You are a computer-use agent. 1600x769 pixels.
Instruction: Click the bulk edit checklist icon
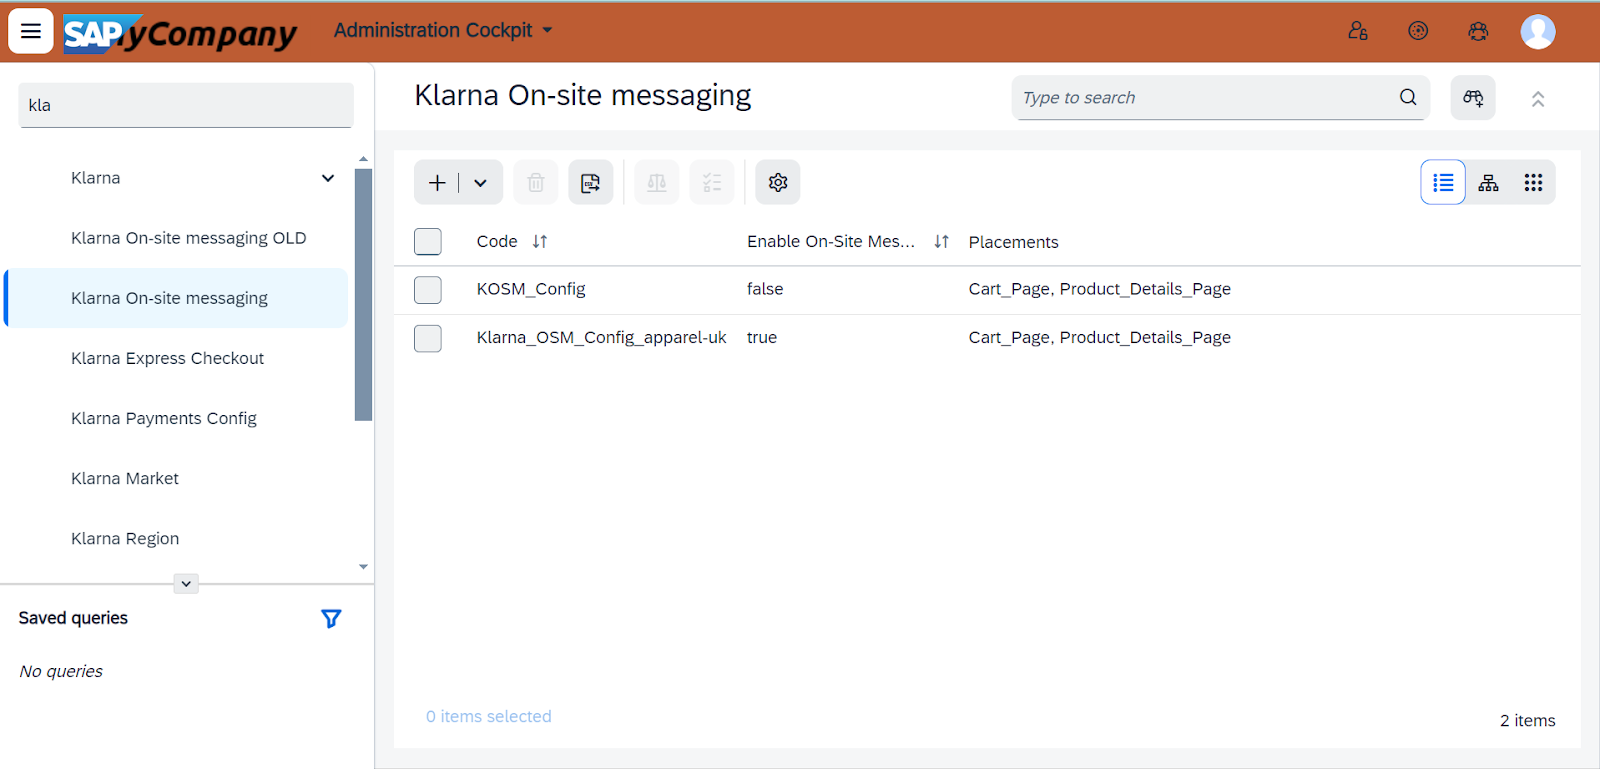712,182
